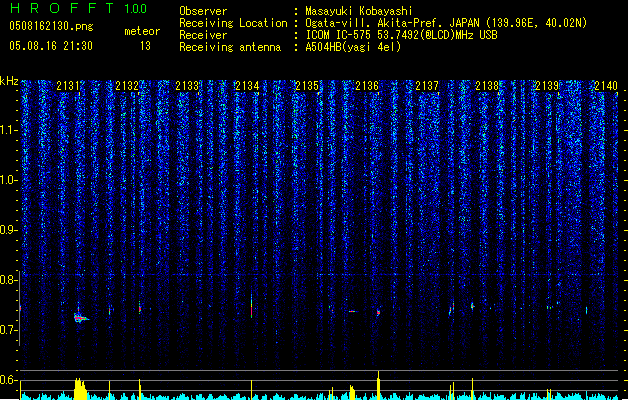Click the 2134 time marker
This screenshot has width=629, height=400.
click(x=247, y=85)
